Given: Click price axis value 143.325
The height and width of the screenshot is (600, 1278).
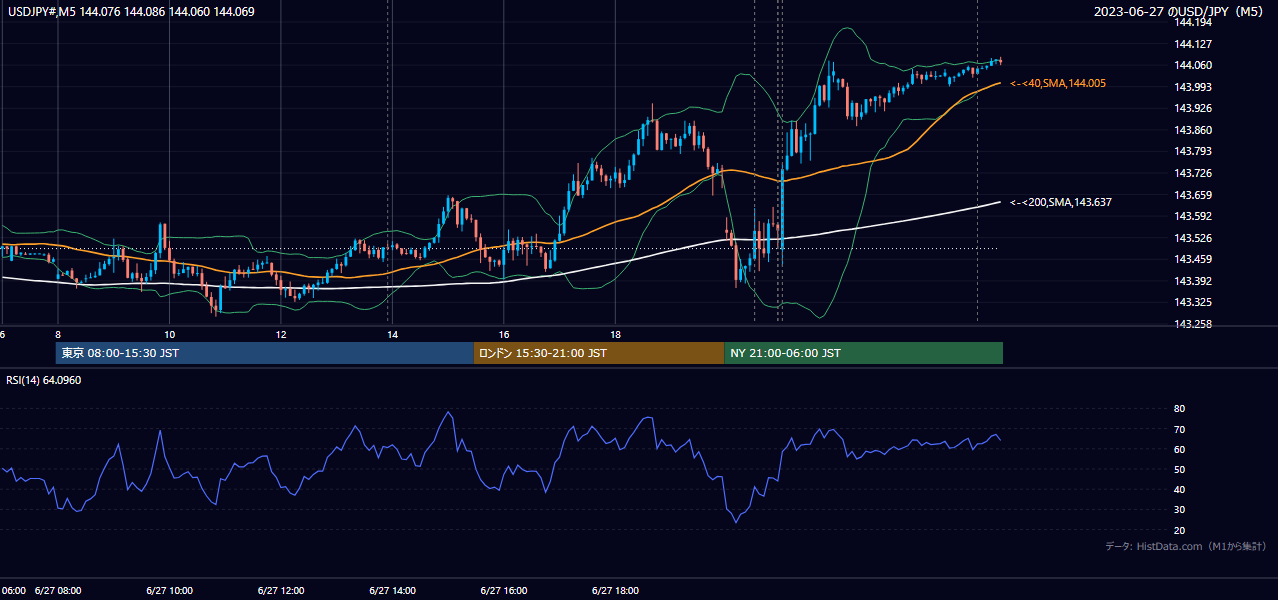Looking at the screenshot, I should click(1192, 302).
